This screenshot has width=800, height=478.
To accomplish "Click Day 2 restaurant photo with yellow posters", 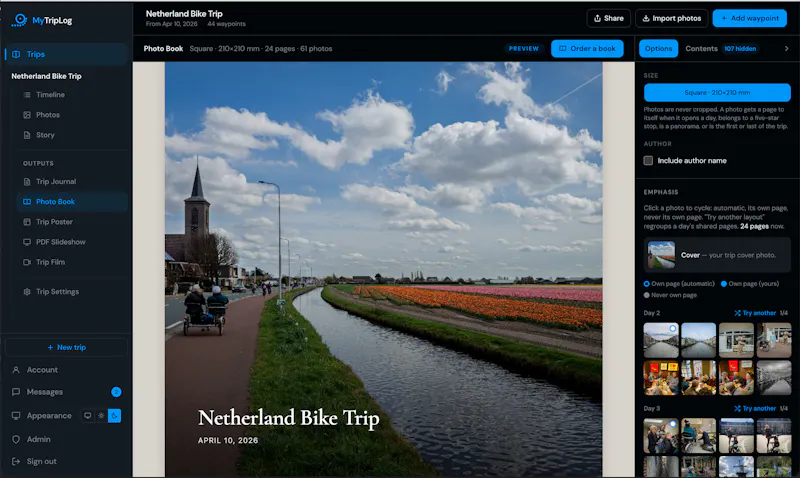I will (x=661, y=378).
